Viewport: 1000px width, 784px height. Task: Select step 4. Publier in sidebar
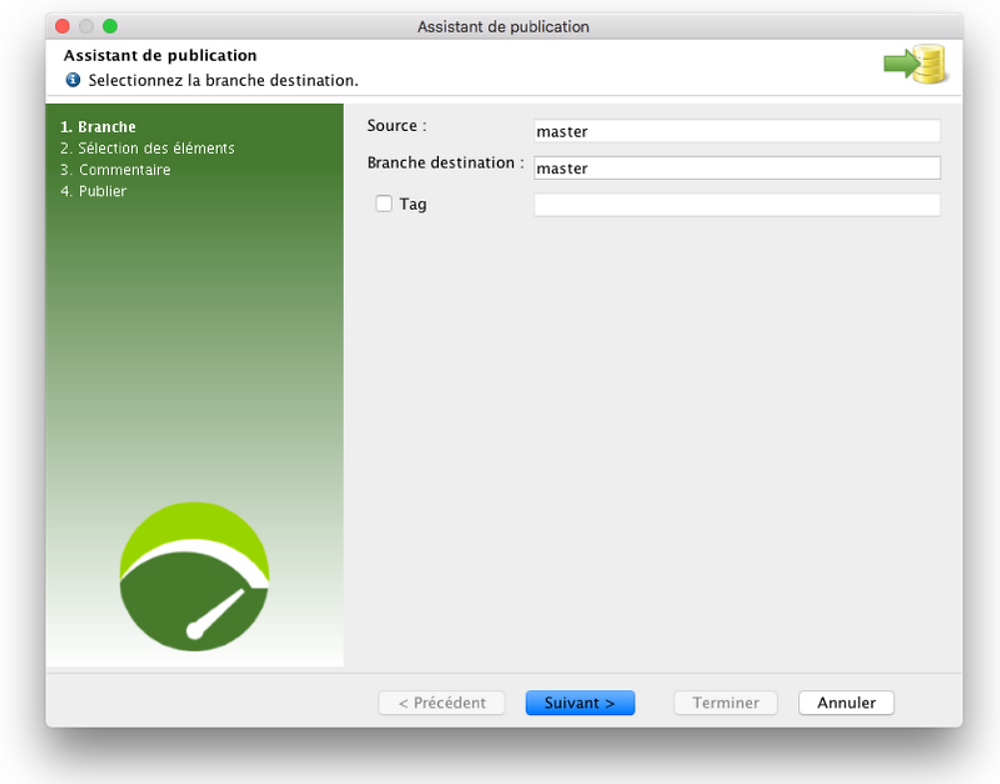coord(94,191)
